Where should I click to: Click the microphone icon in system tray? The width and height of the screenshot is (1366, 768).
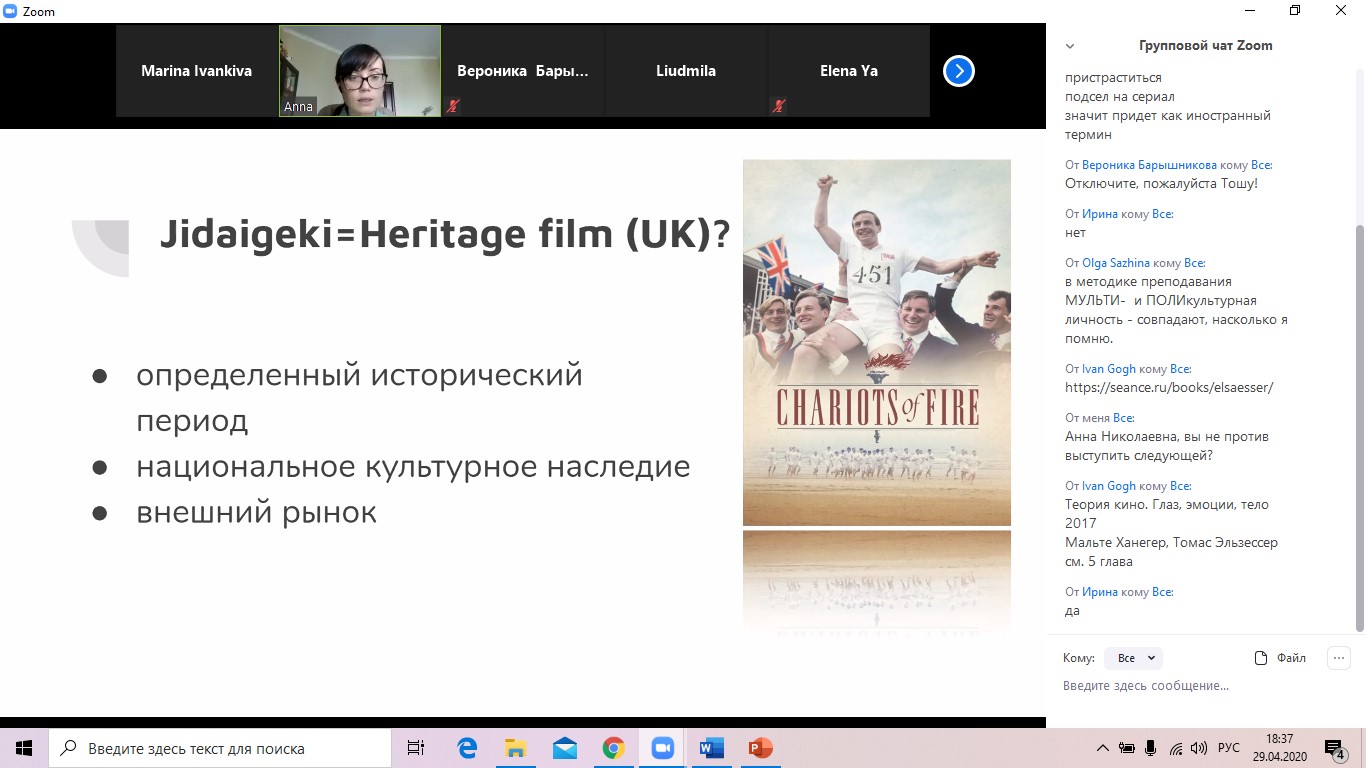tap(1151, 748)
